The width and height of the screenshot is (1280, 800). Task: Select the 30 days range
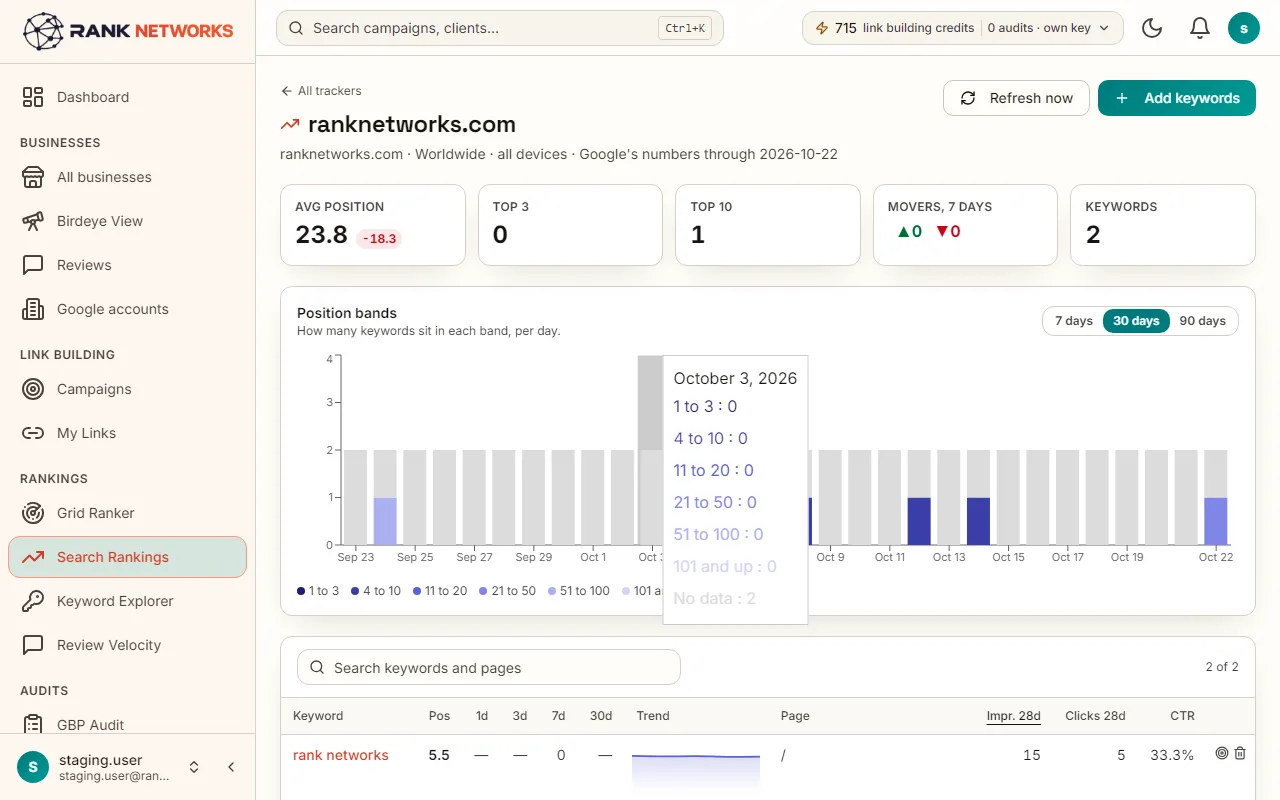[x=1136, y=321]
